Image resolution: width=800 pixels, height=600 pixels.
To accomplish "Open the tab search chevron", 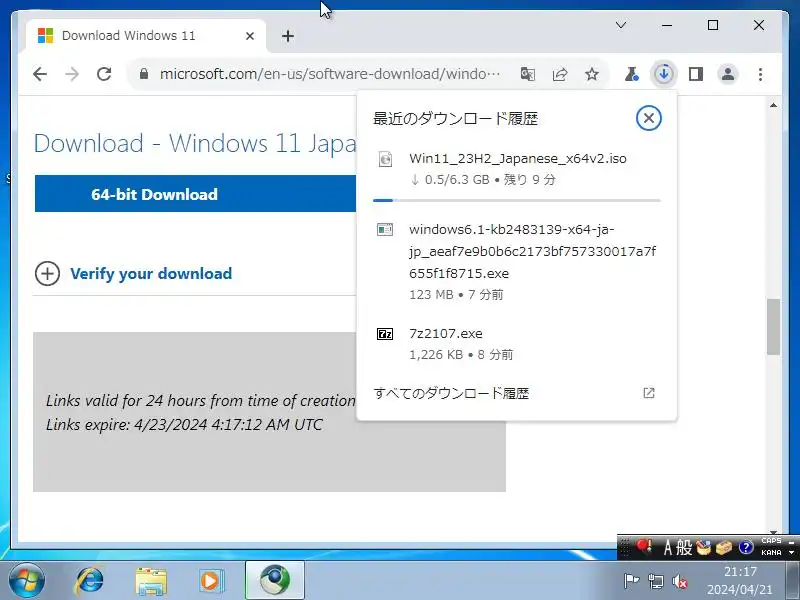I will (x=621, y=25).
